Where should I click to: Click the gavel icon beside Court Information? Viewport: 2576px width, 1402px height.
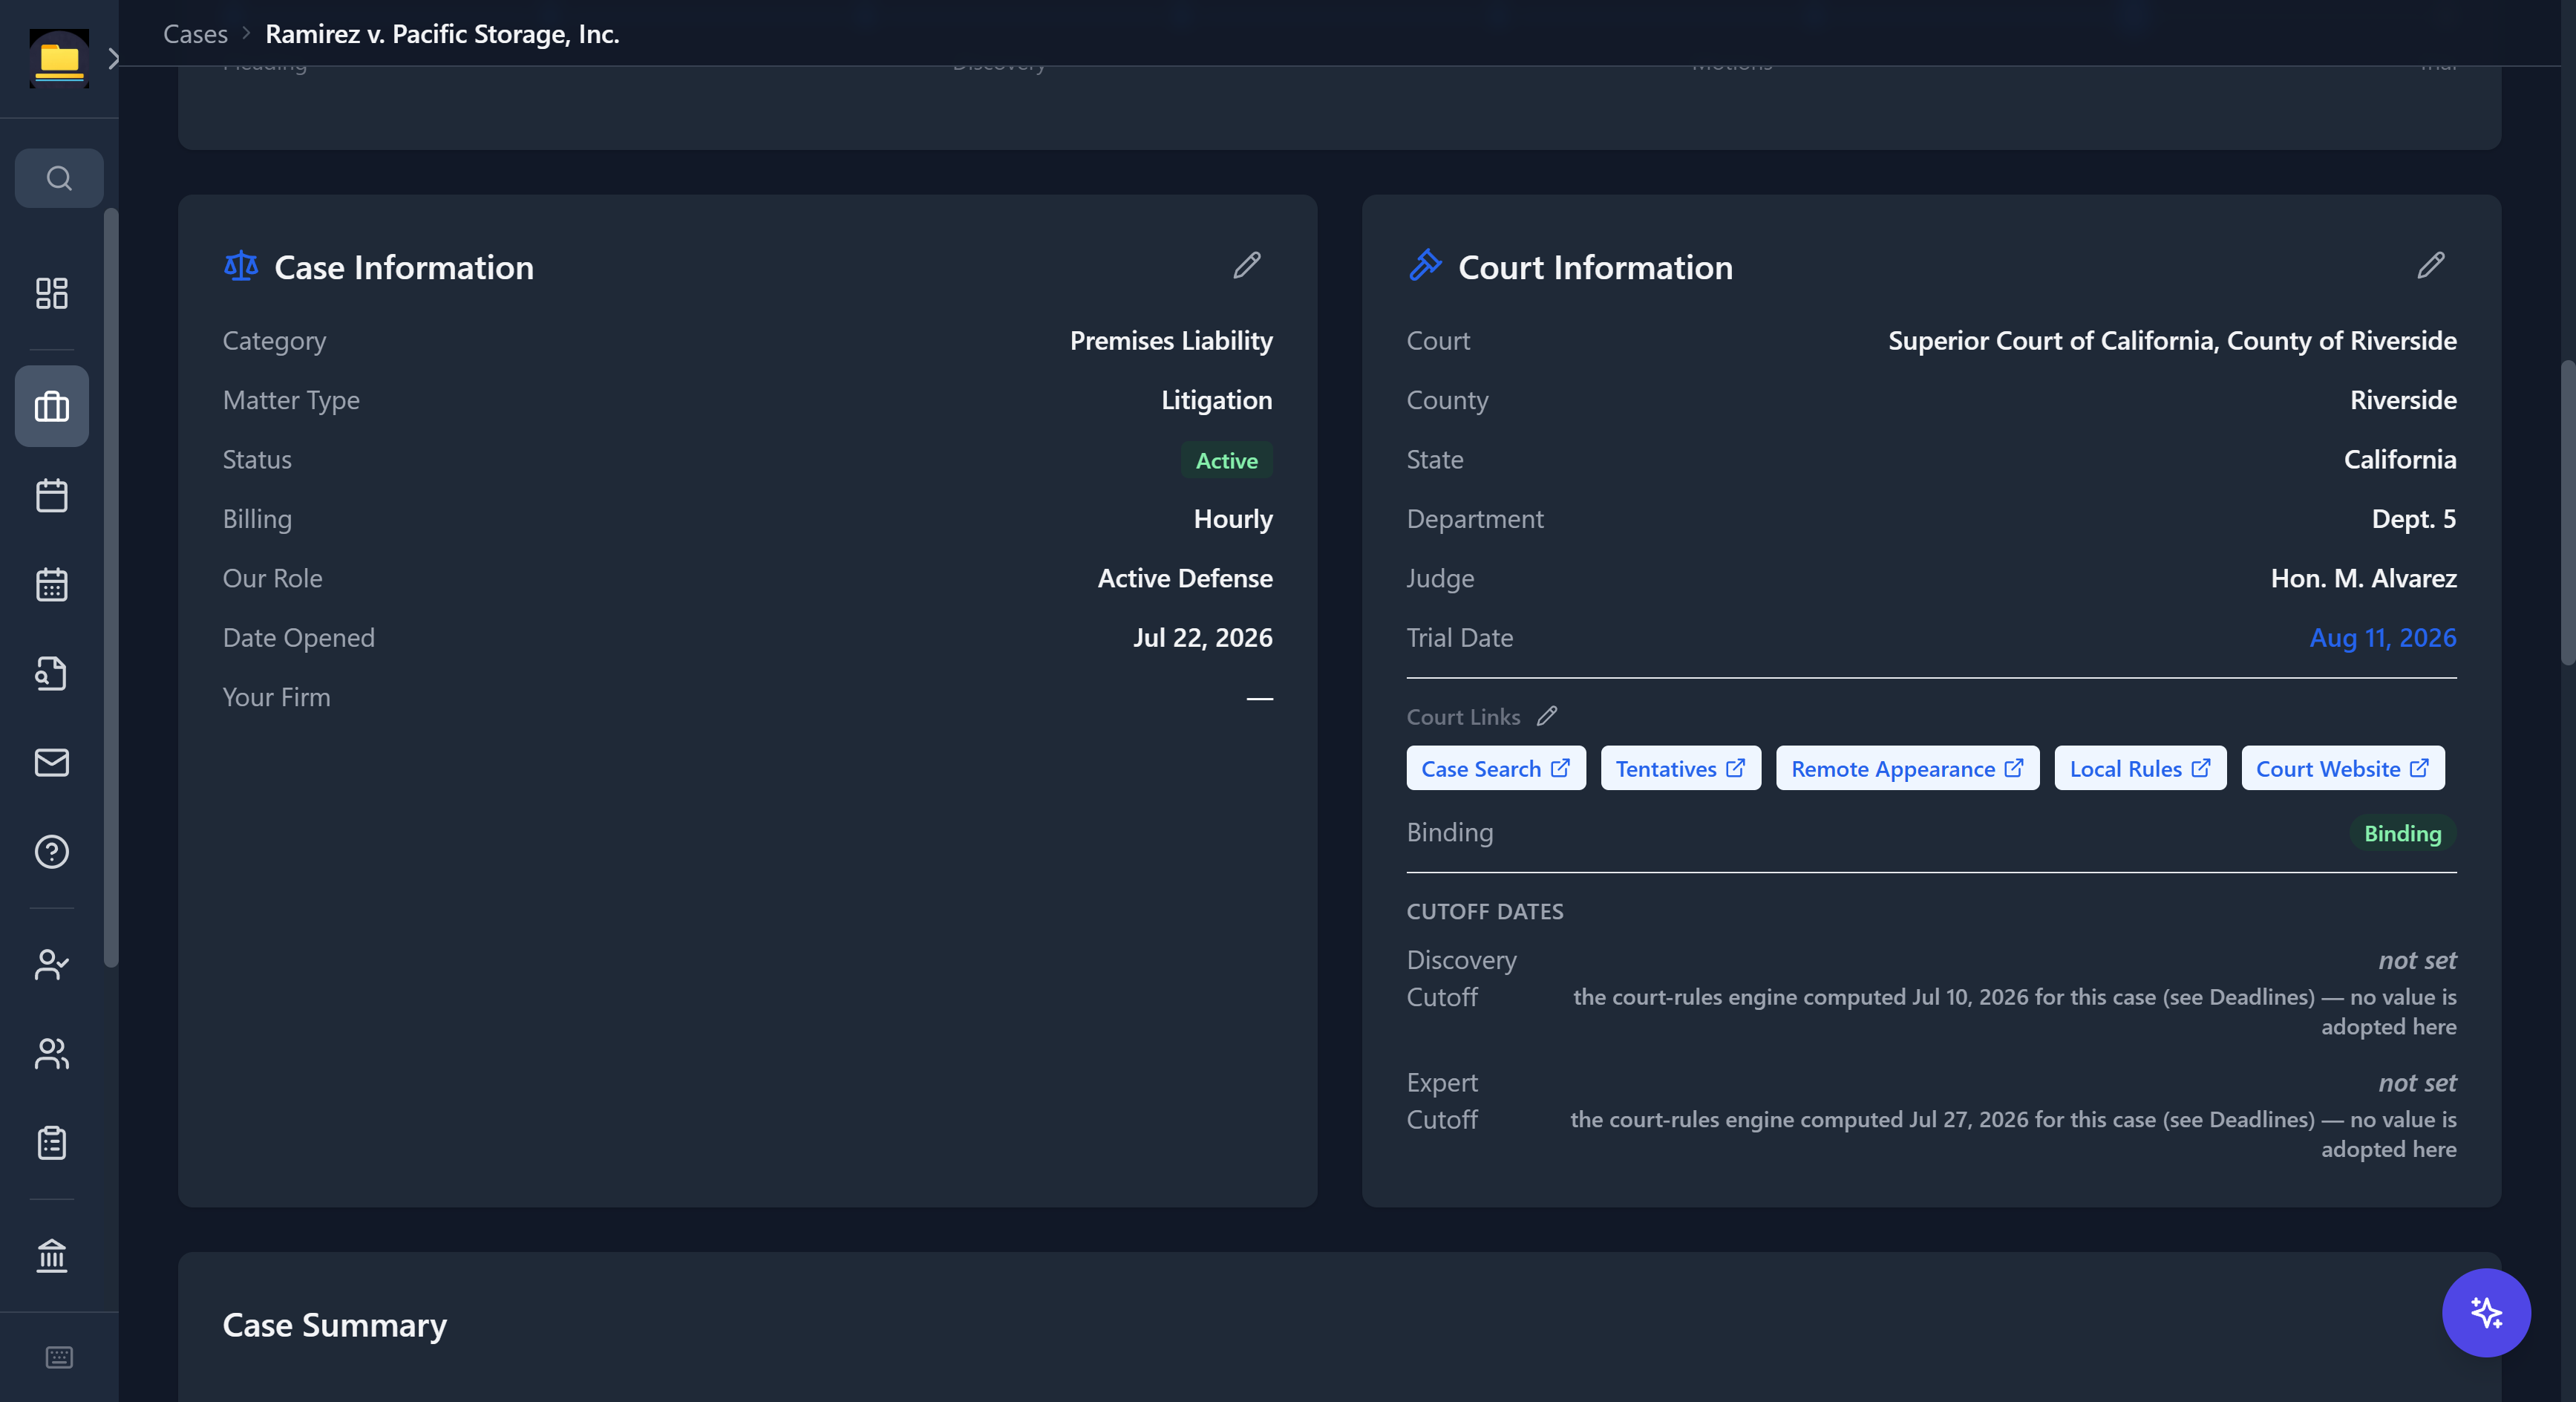pos(1425,266)
